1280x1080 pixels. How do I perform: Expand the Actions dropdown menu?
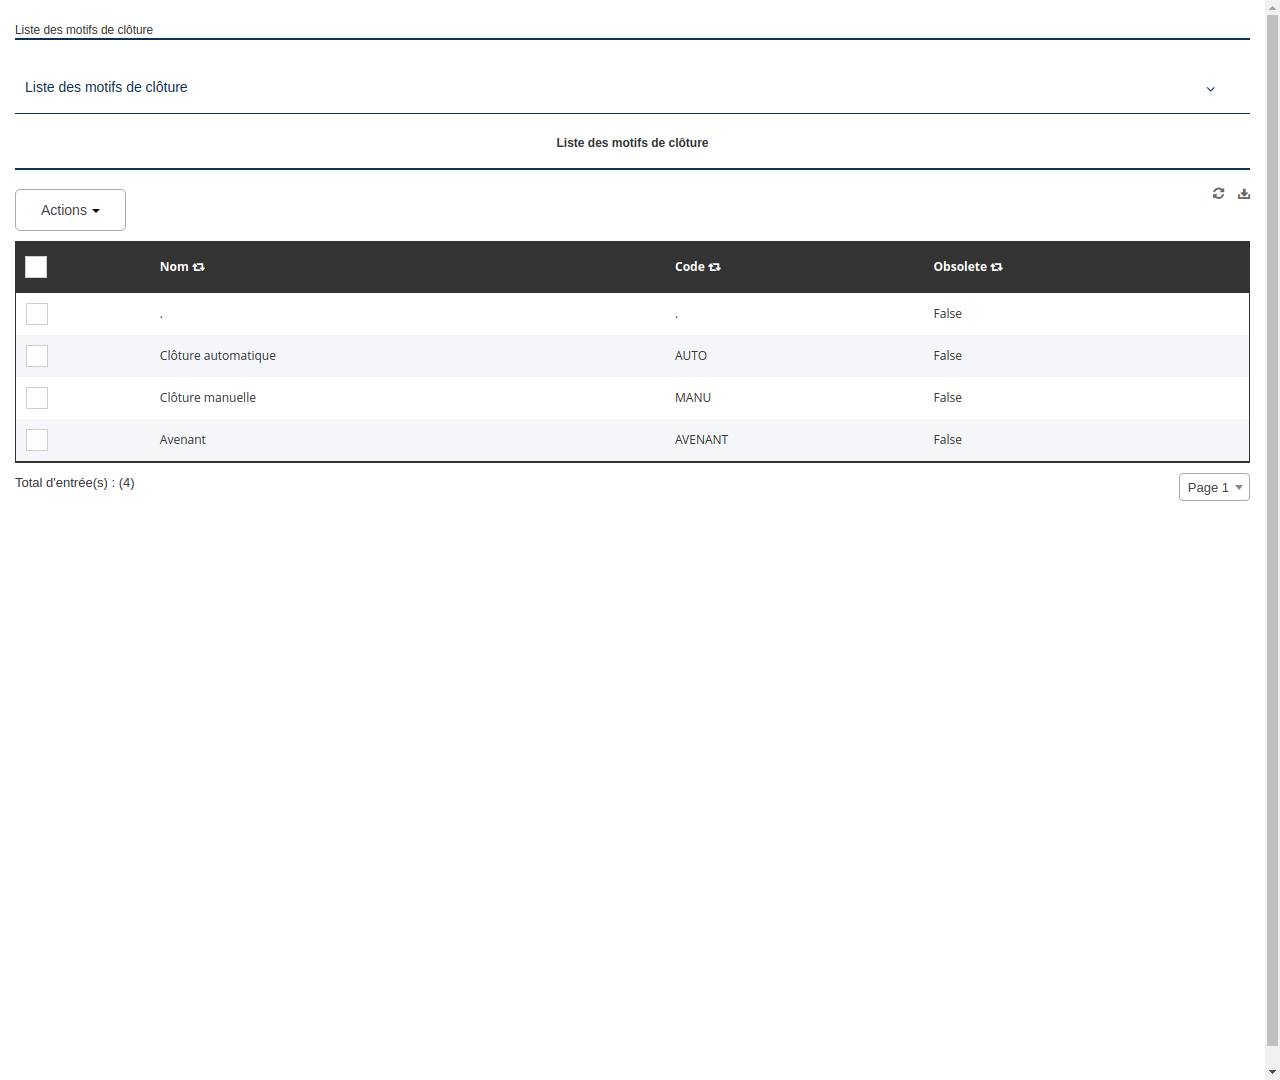(70, 210)
